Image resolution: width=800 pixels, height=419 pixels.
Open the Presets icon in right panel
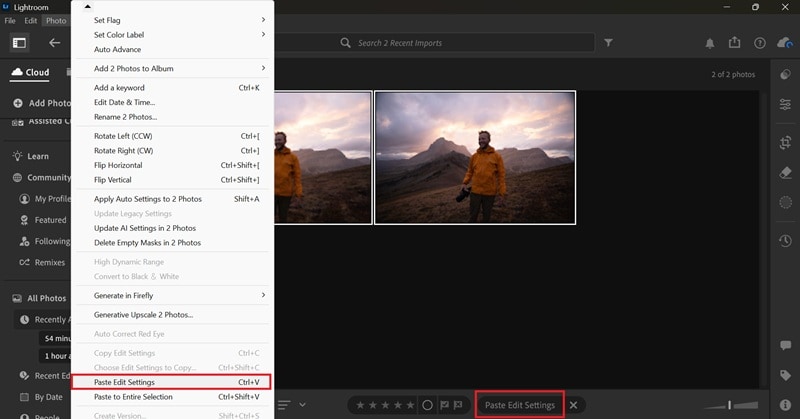coord(785,75)
